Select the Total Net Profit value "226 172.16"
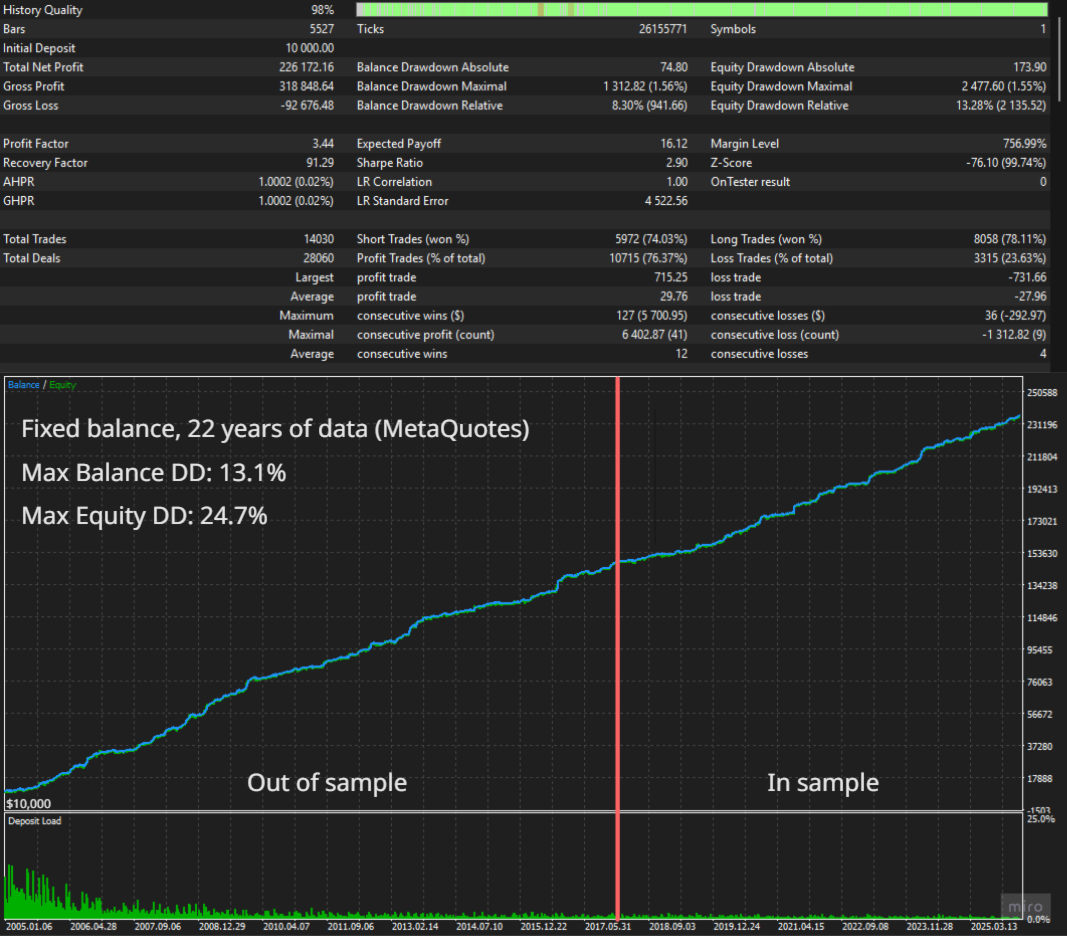 [306, 67]
